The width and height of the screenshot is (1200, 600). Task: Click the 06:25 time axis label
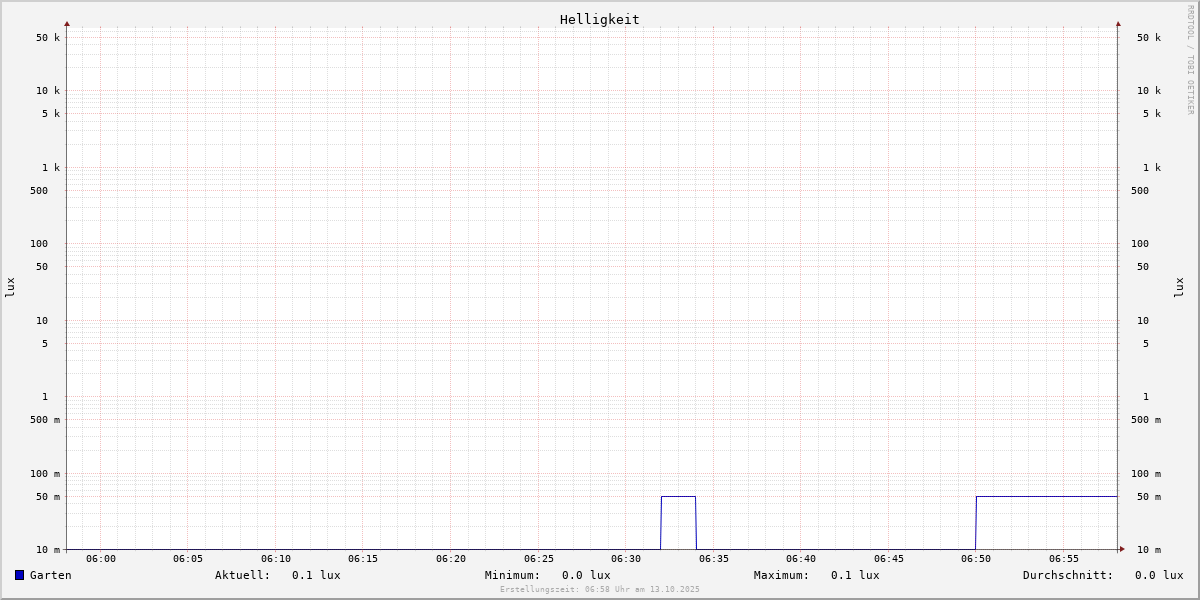point(539,559)
